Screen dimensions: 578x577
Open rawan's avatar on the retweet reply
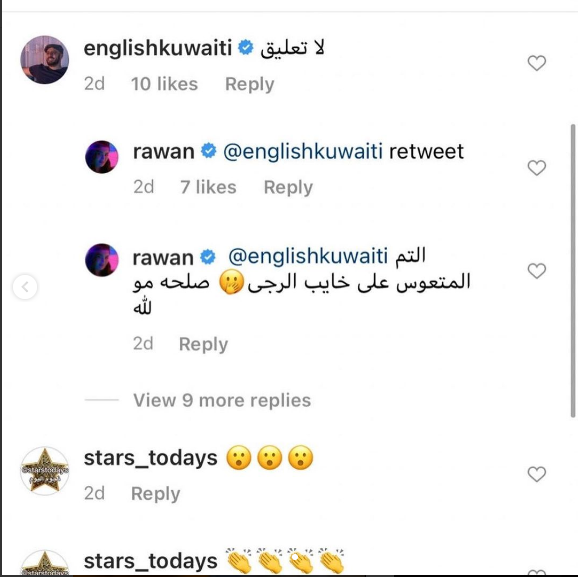[x=102, y=157]
